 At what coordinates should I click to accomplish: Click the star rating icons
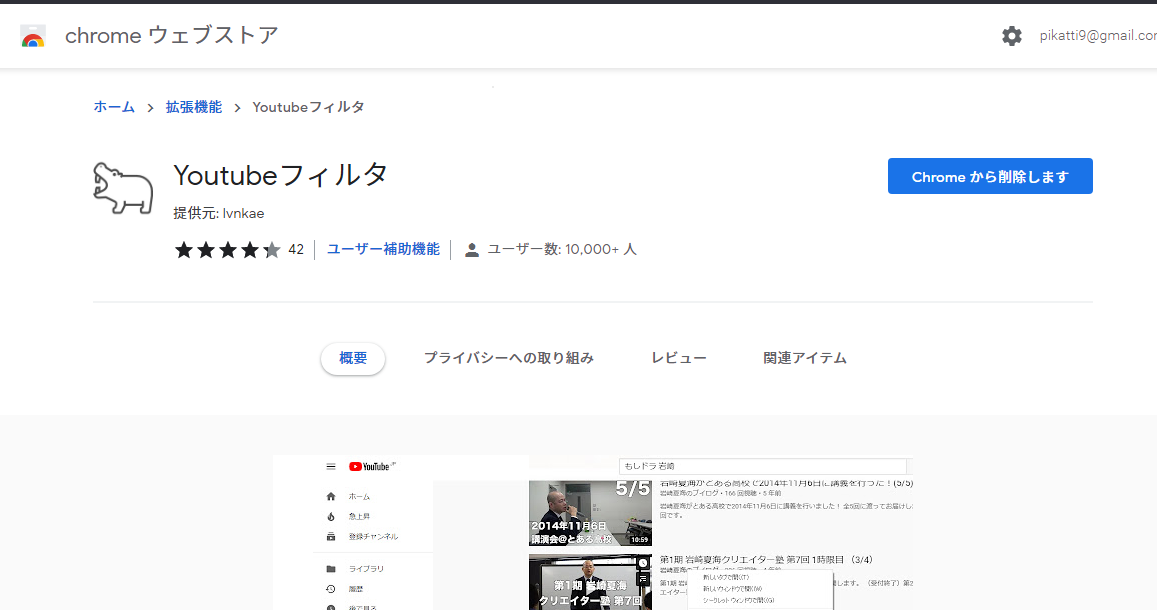(x=227, y=250)
